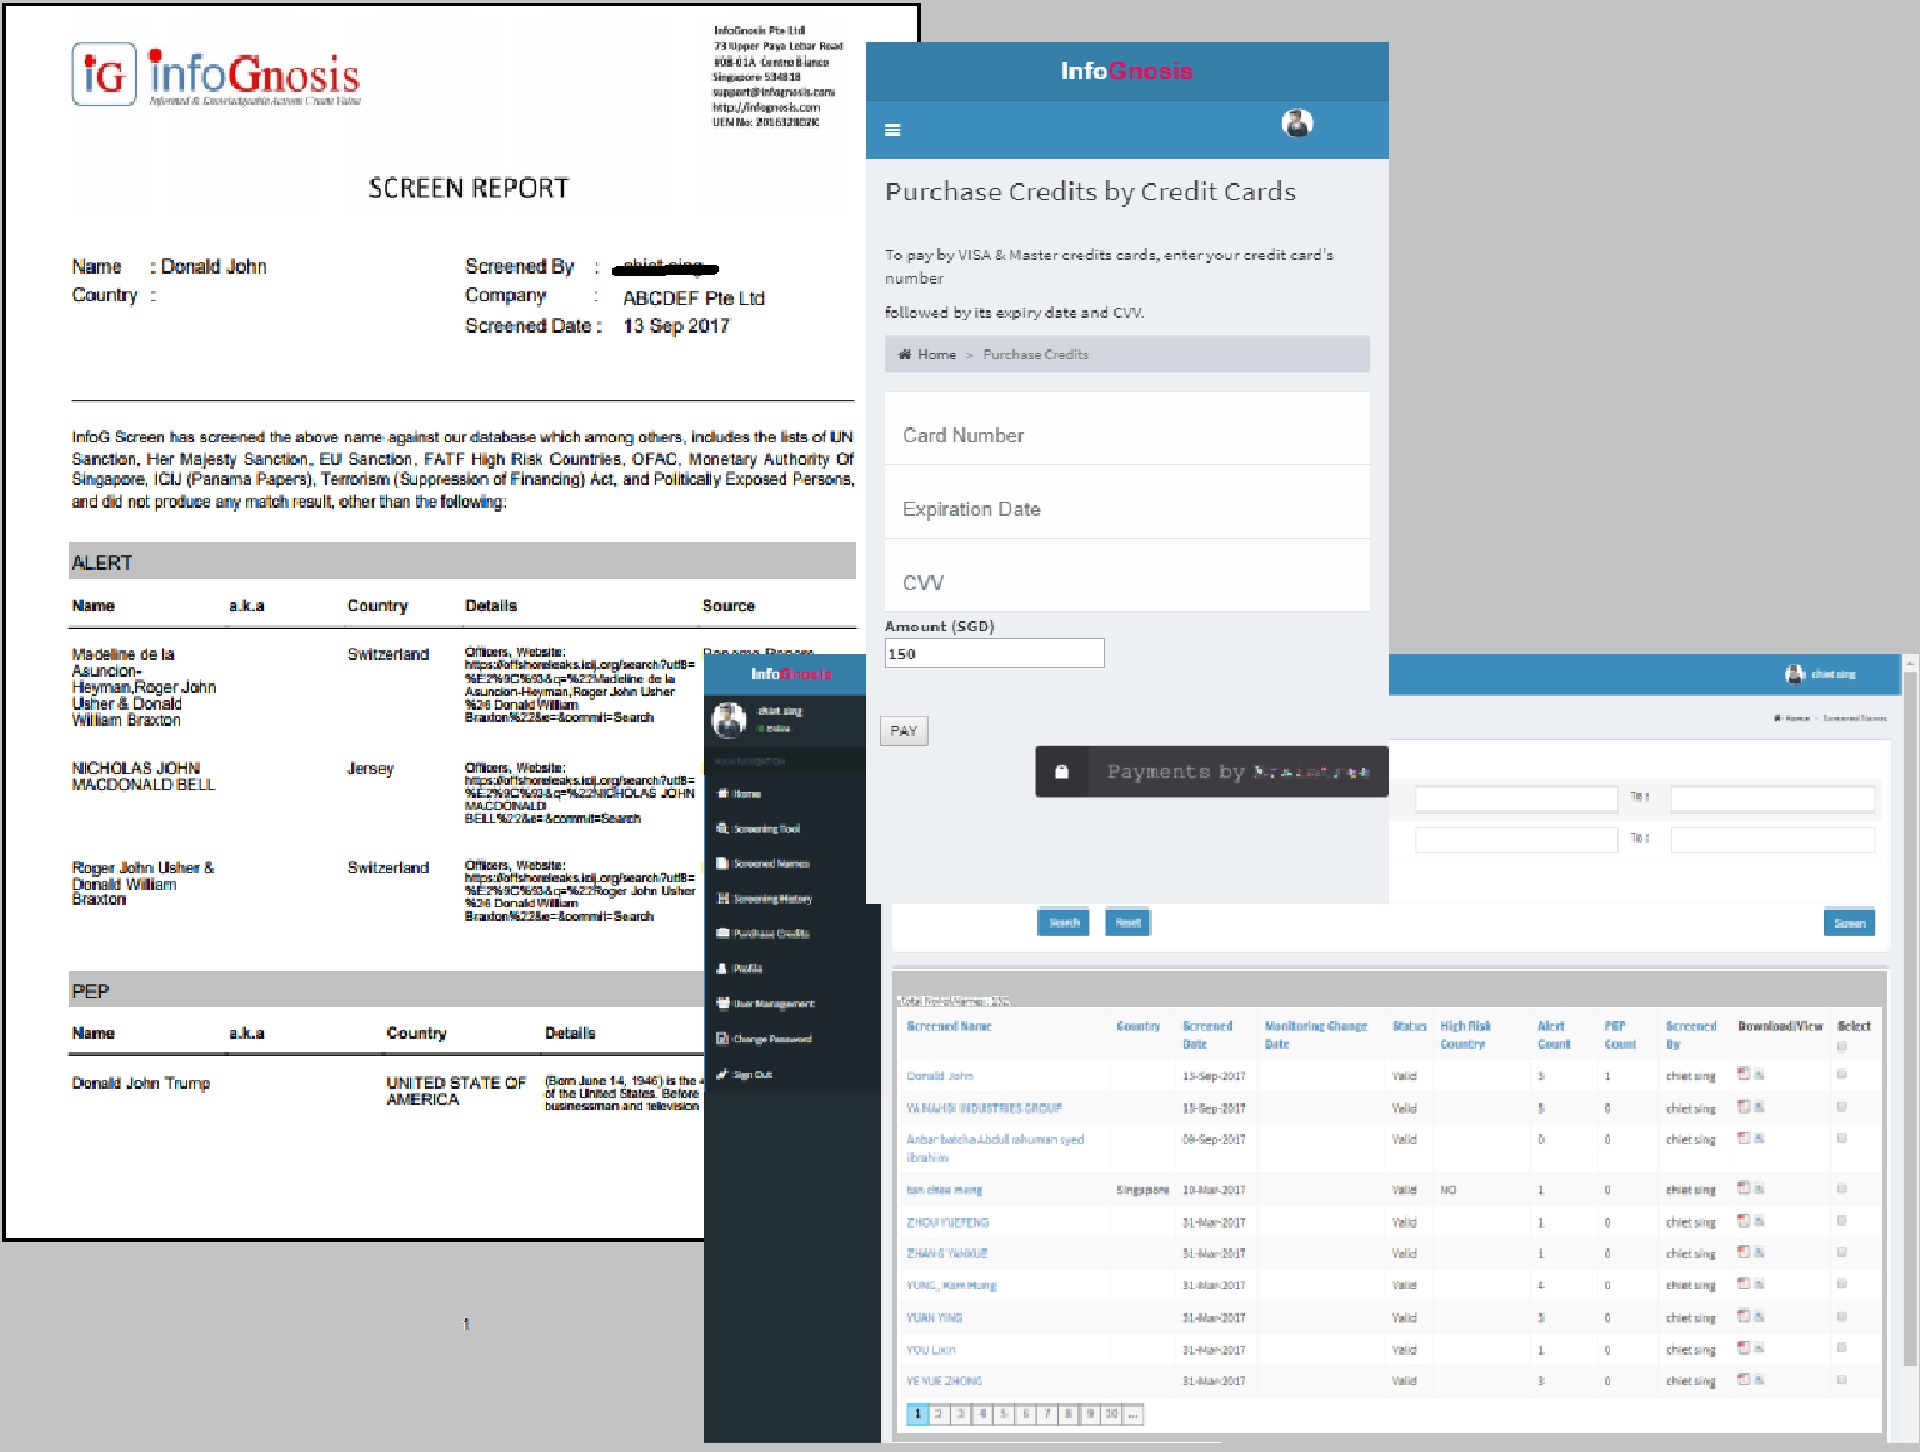This screenshot has width=1920, height=1452.
Task: Open User Management in the sidebar menu
Action: (x=774, y=1003)
